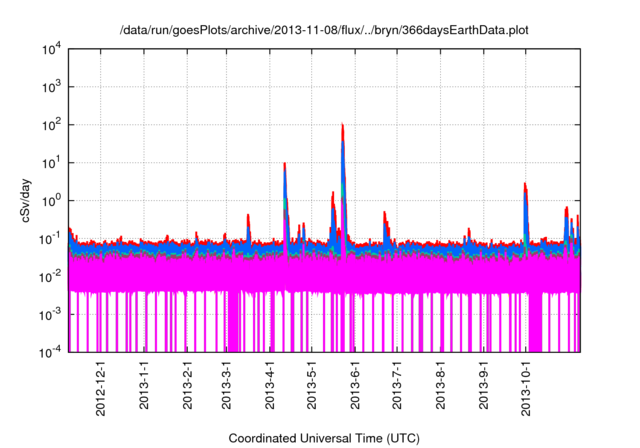
Task: Click the 2013-2-1 date tick label
Action: tap(187, 385)
